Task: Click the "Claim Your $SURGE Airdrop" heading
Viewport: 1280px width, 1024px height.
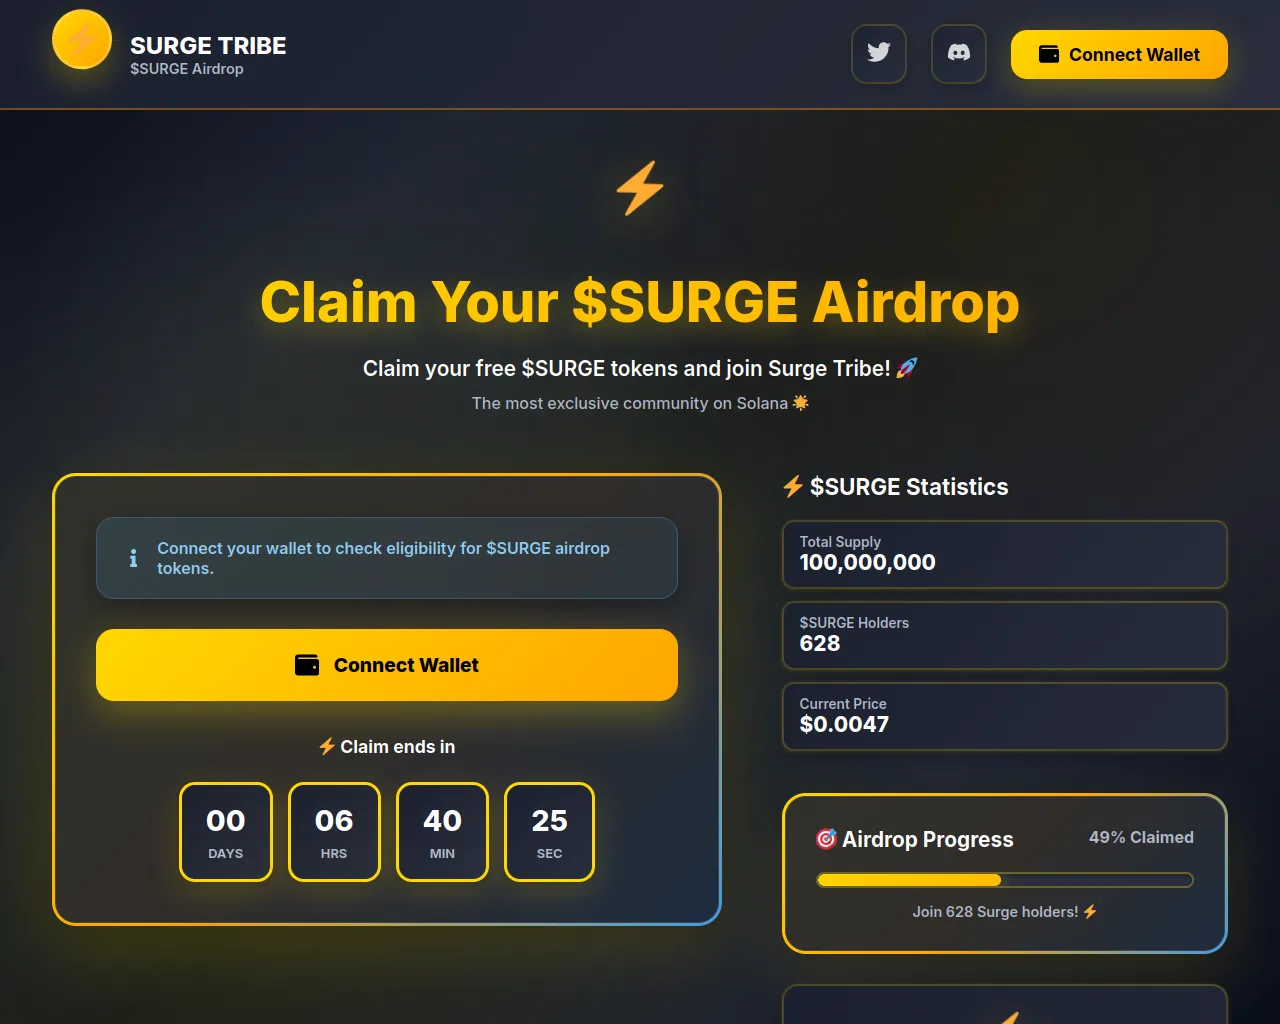Action: point(640,302)
